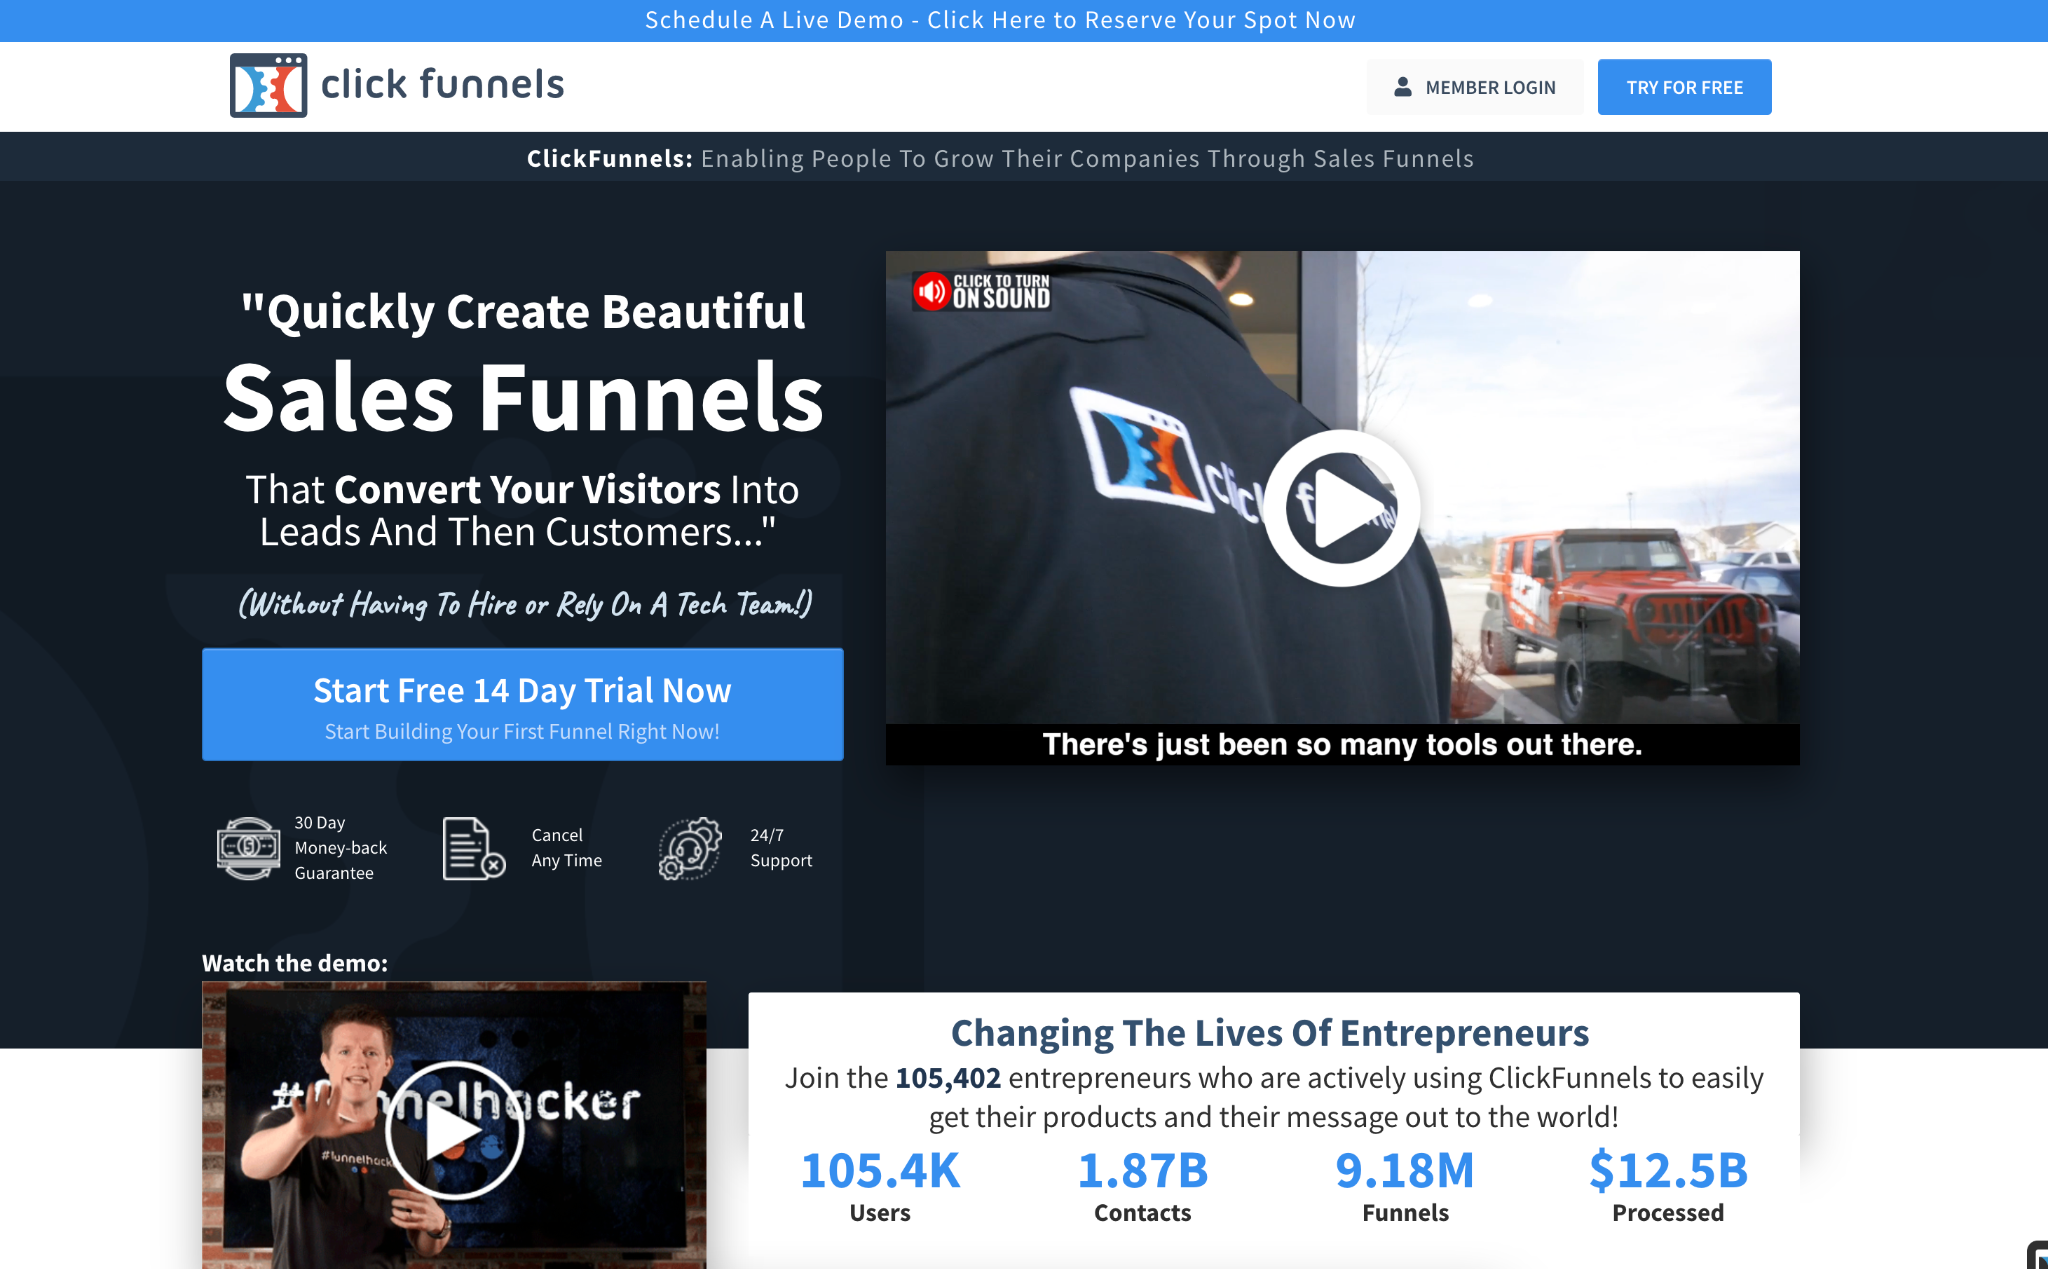
Task: Turn on sound using red speaker icon
Action: (932, 291)
